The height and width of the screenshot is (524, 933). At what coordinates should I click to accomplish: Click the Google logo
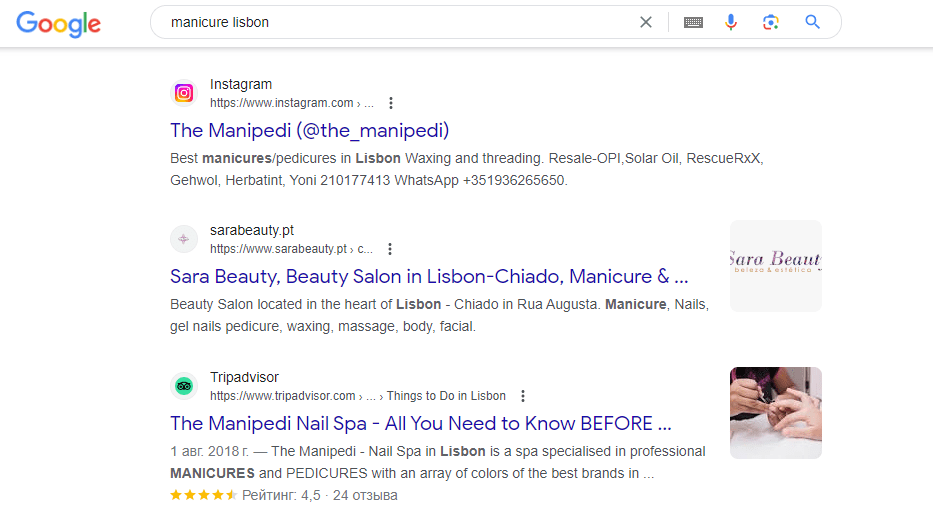(x=58, y=23)
